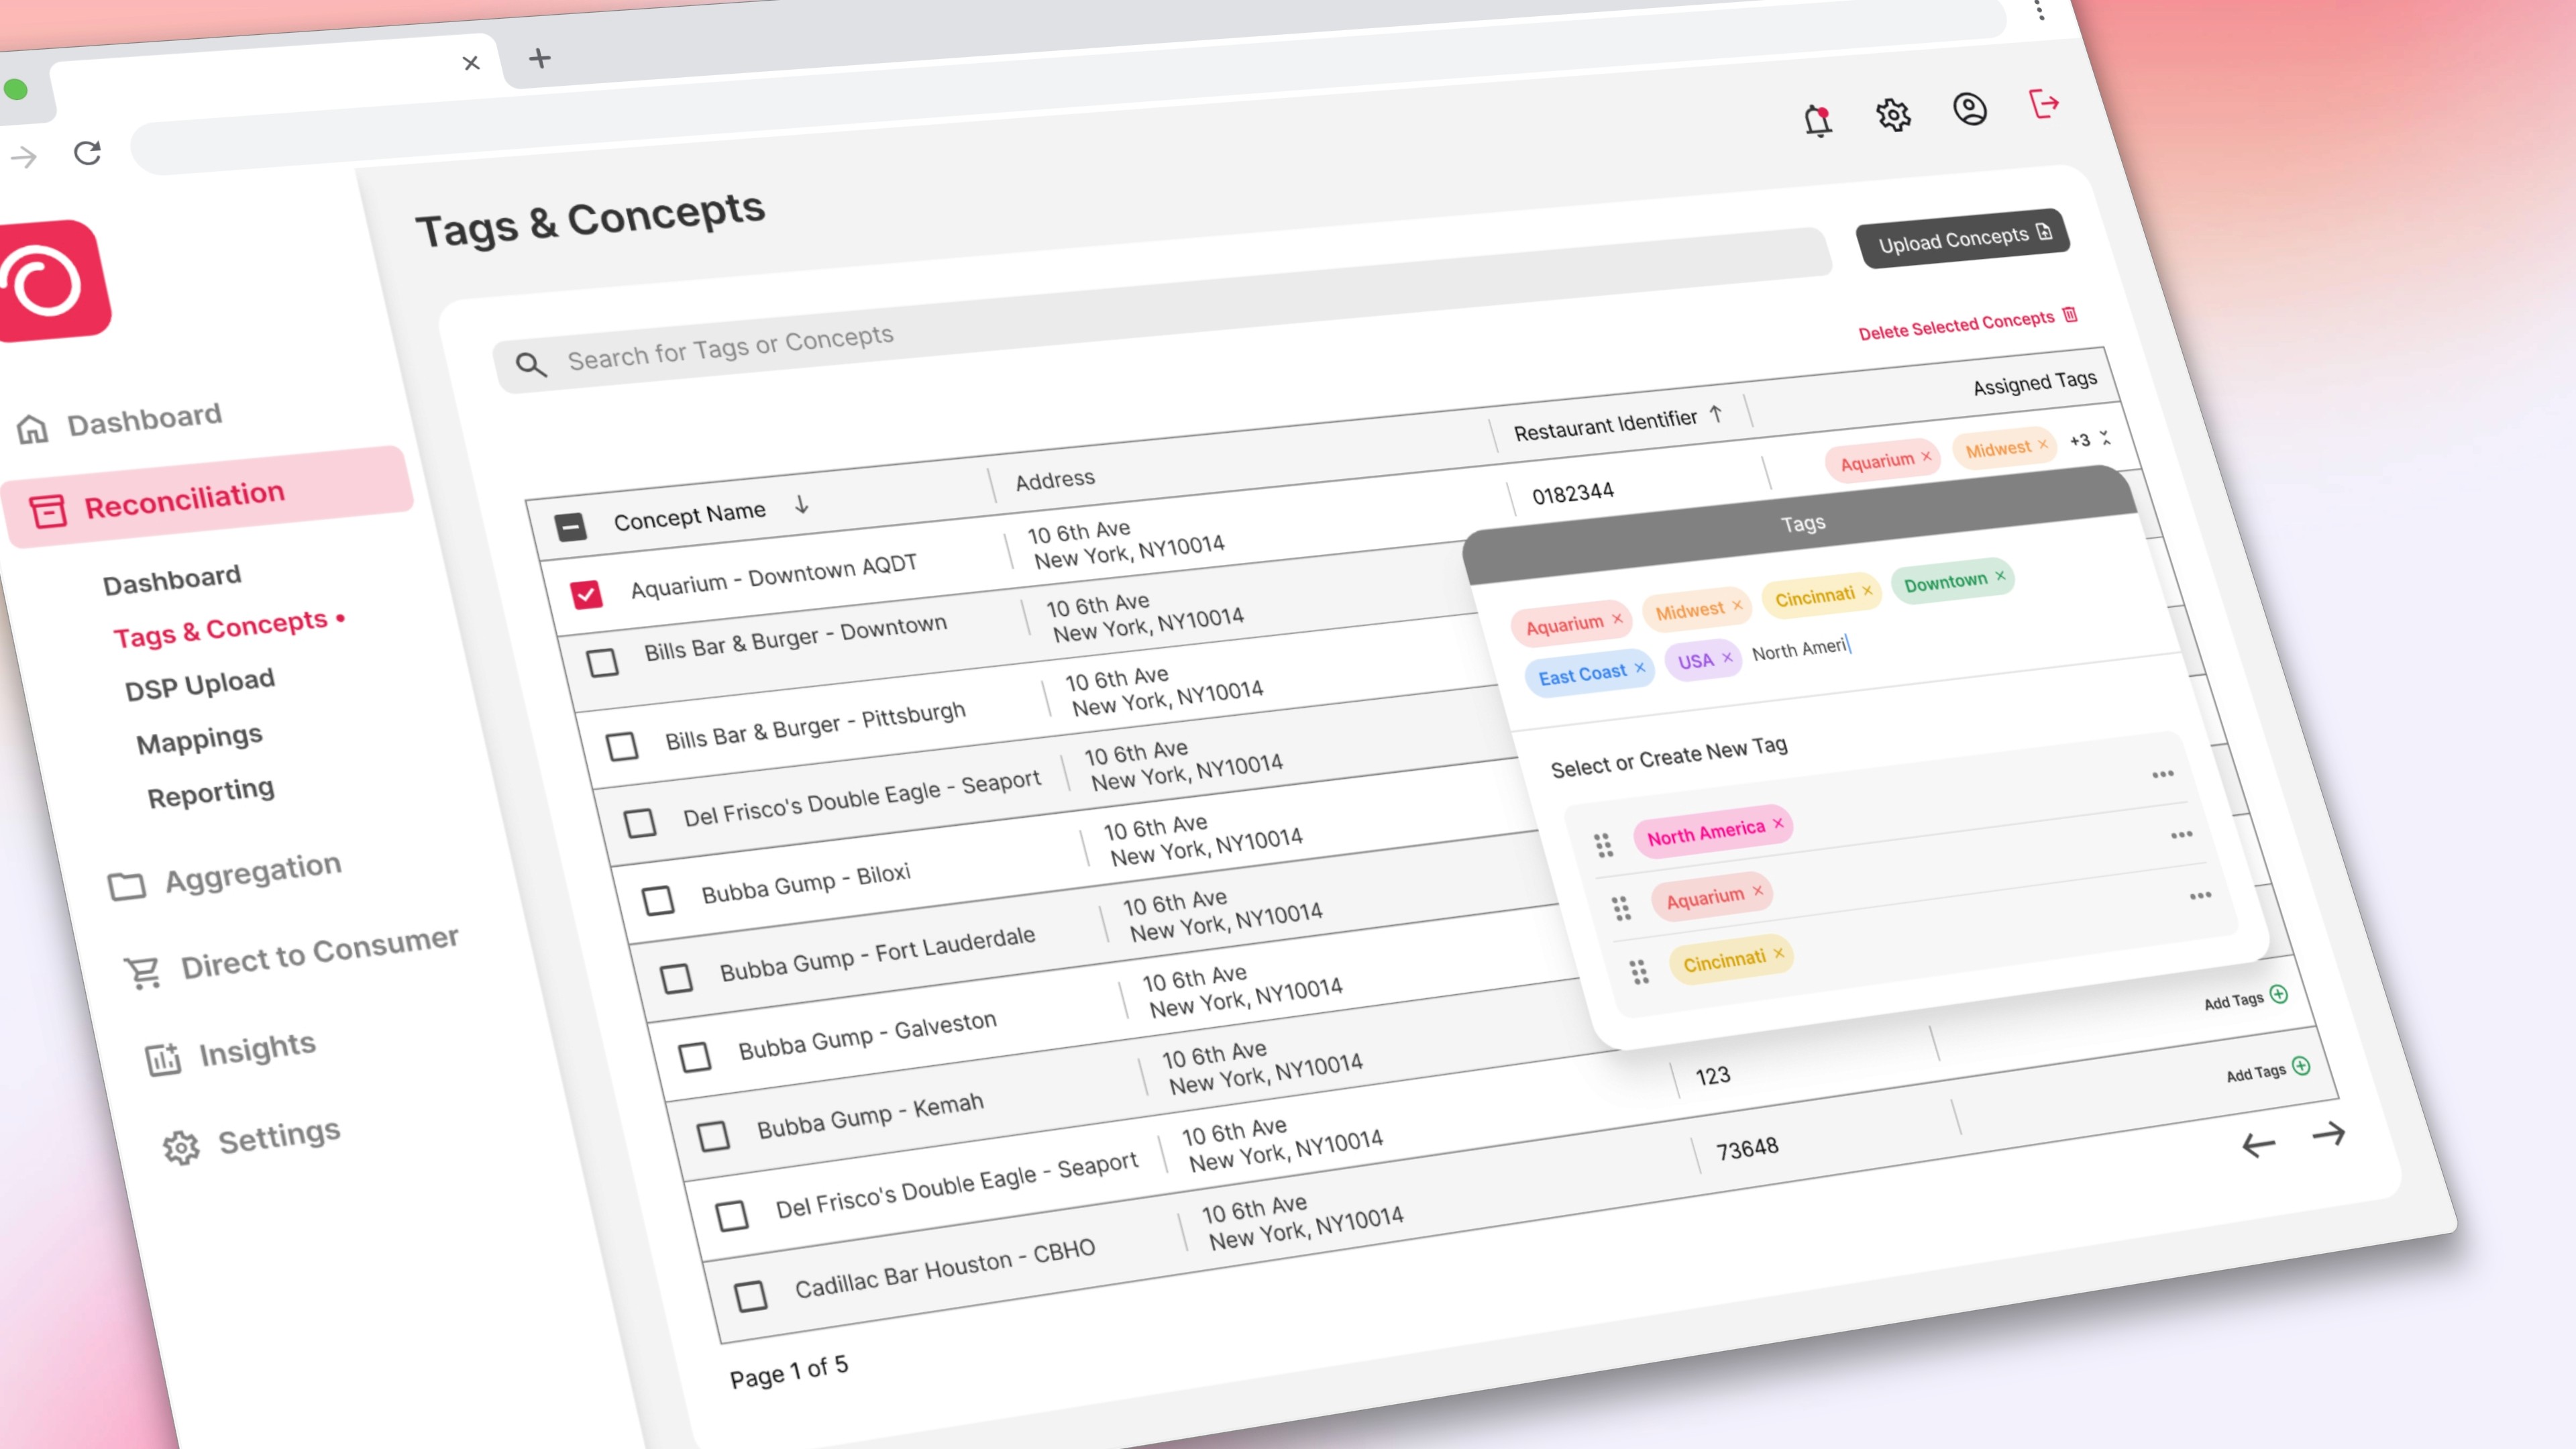The image size is (2576, 1449).
Task: Sort by Concept Name arrow
Action: coord(801,505)
